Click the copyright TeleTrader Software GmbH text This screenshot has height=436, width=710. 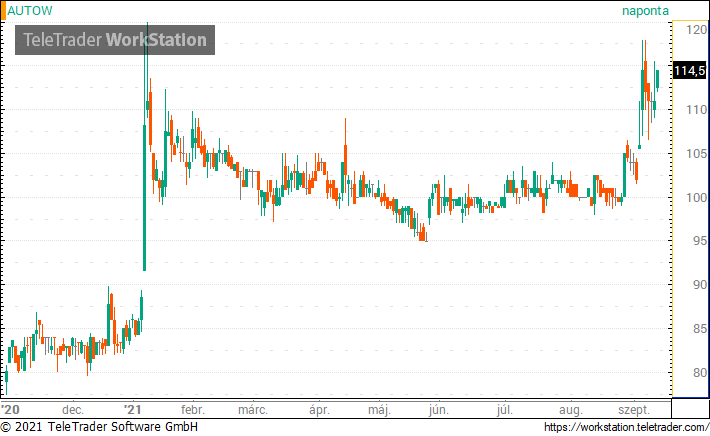[x=99, y=427]
